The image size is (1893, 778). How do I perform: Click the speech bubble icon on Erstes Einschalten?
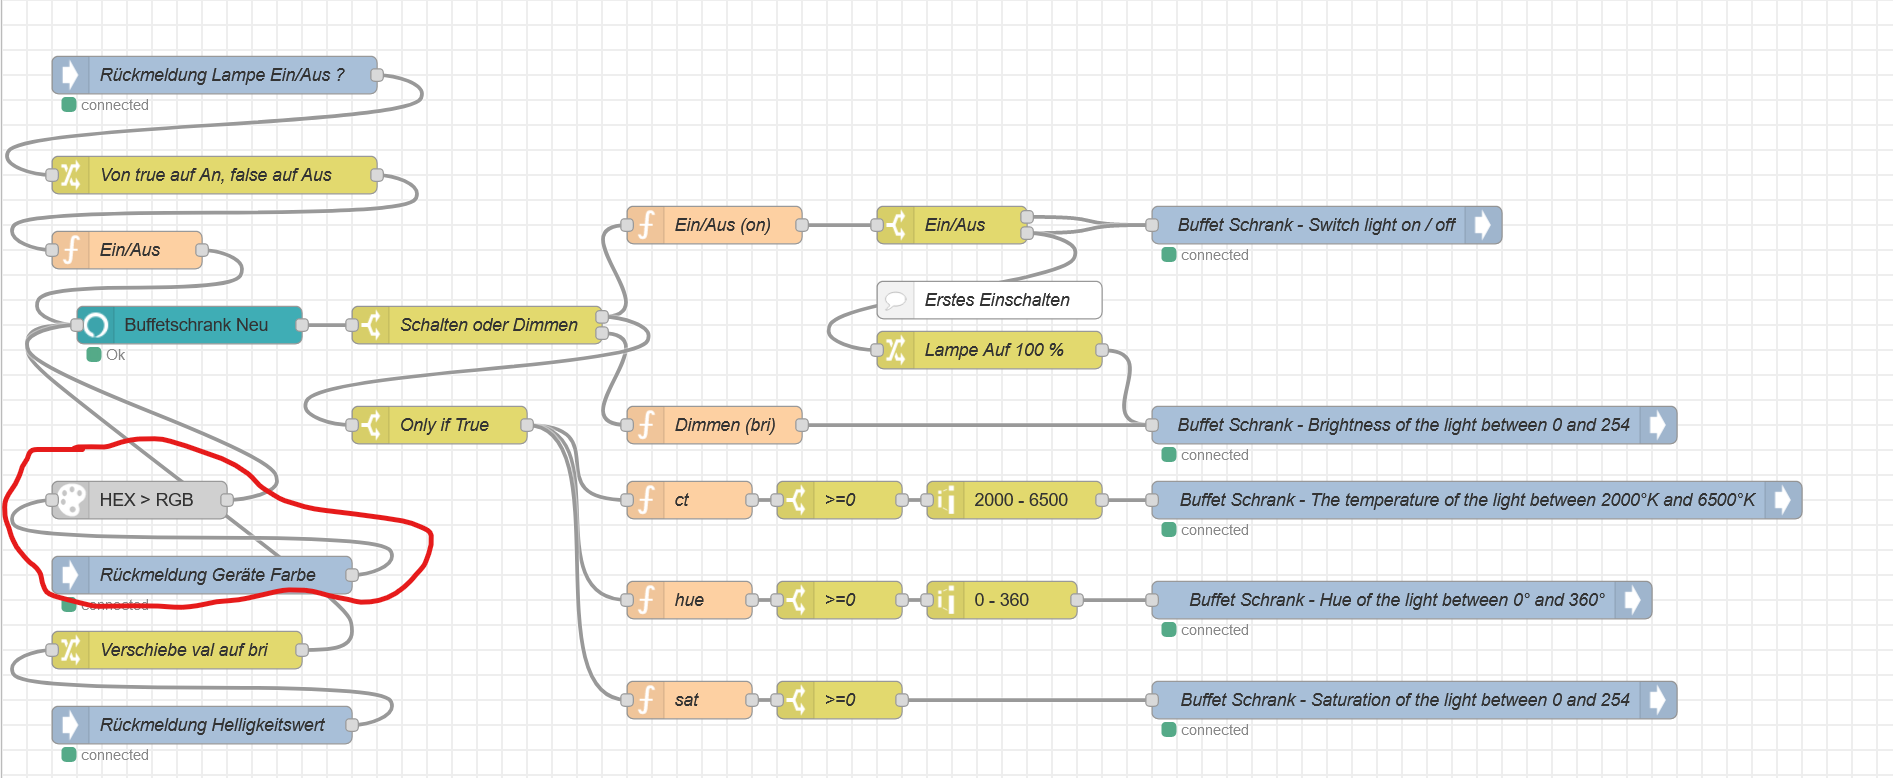tap(896, 300)
